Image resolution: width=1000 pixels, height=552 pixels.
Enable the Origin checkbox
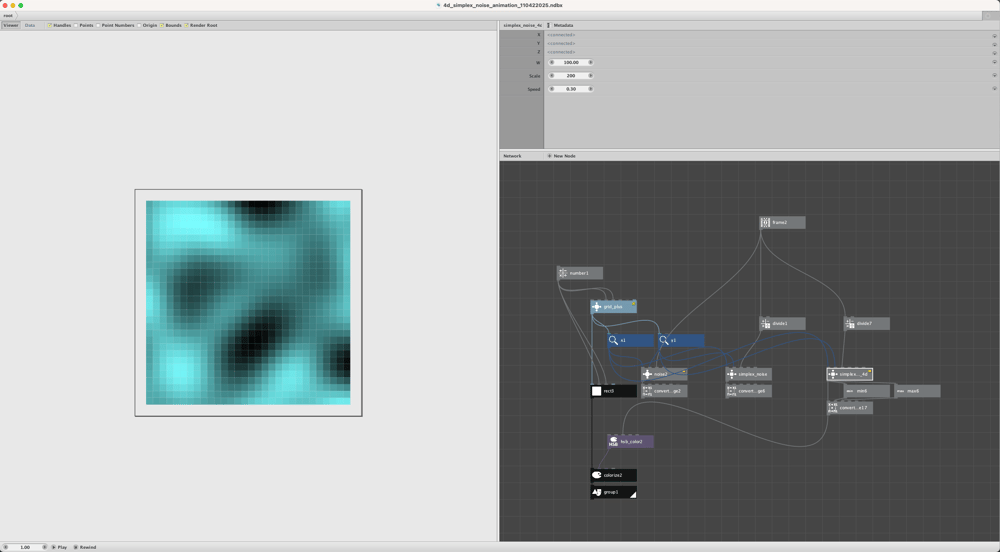pyautogui.click(x=139, y=25)
